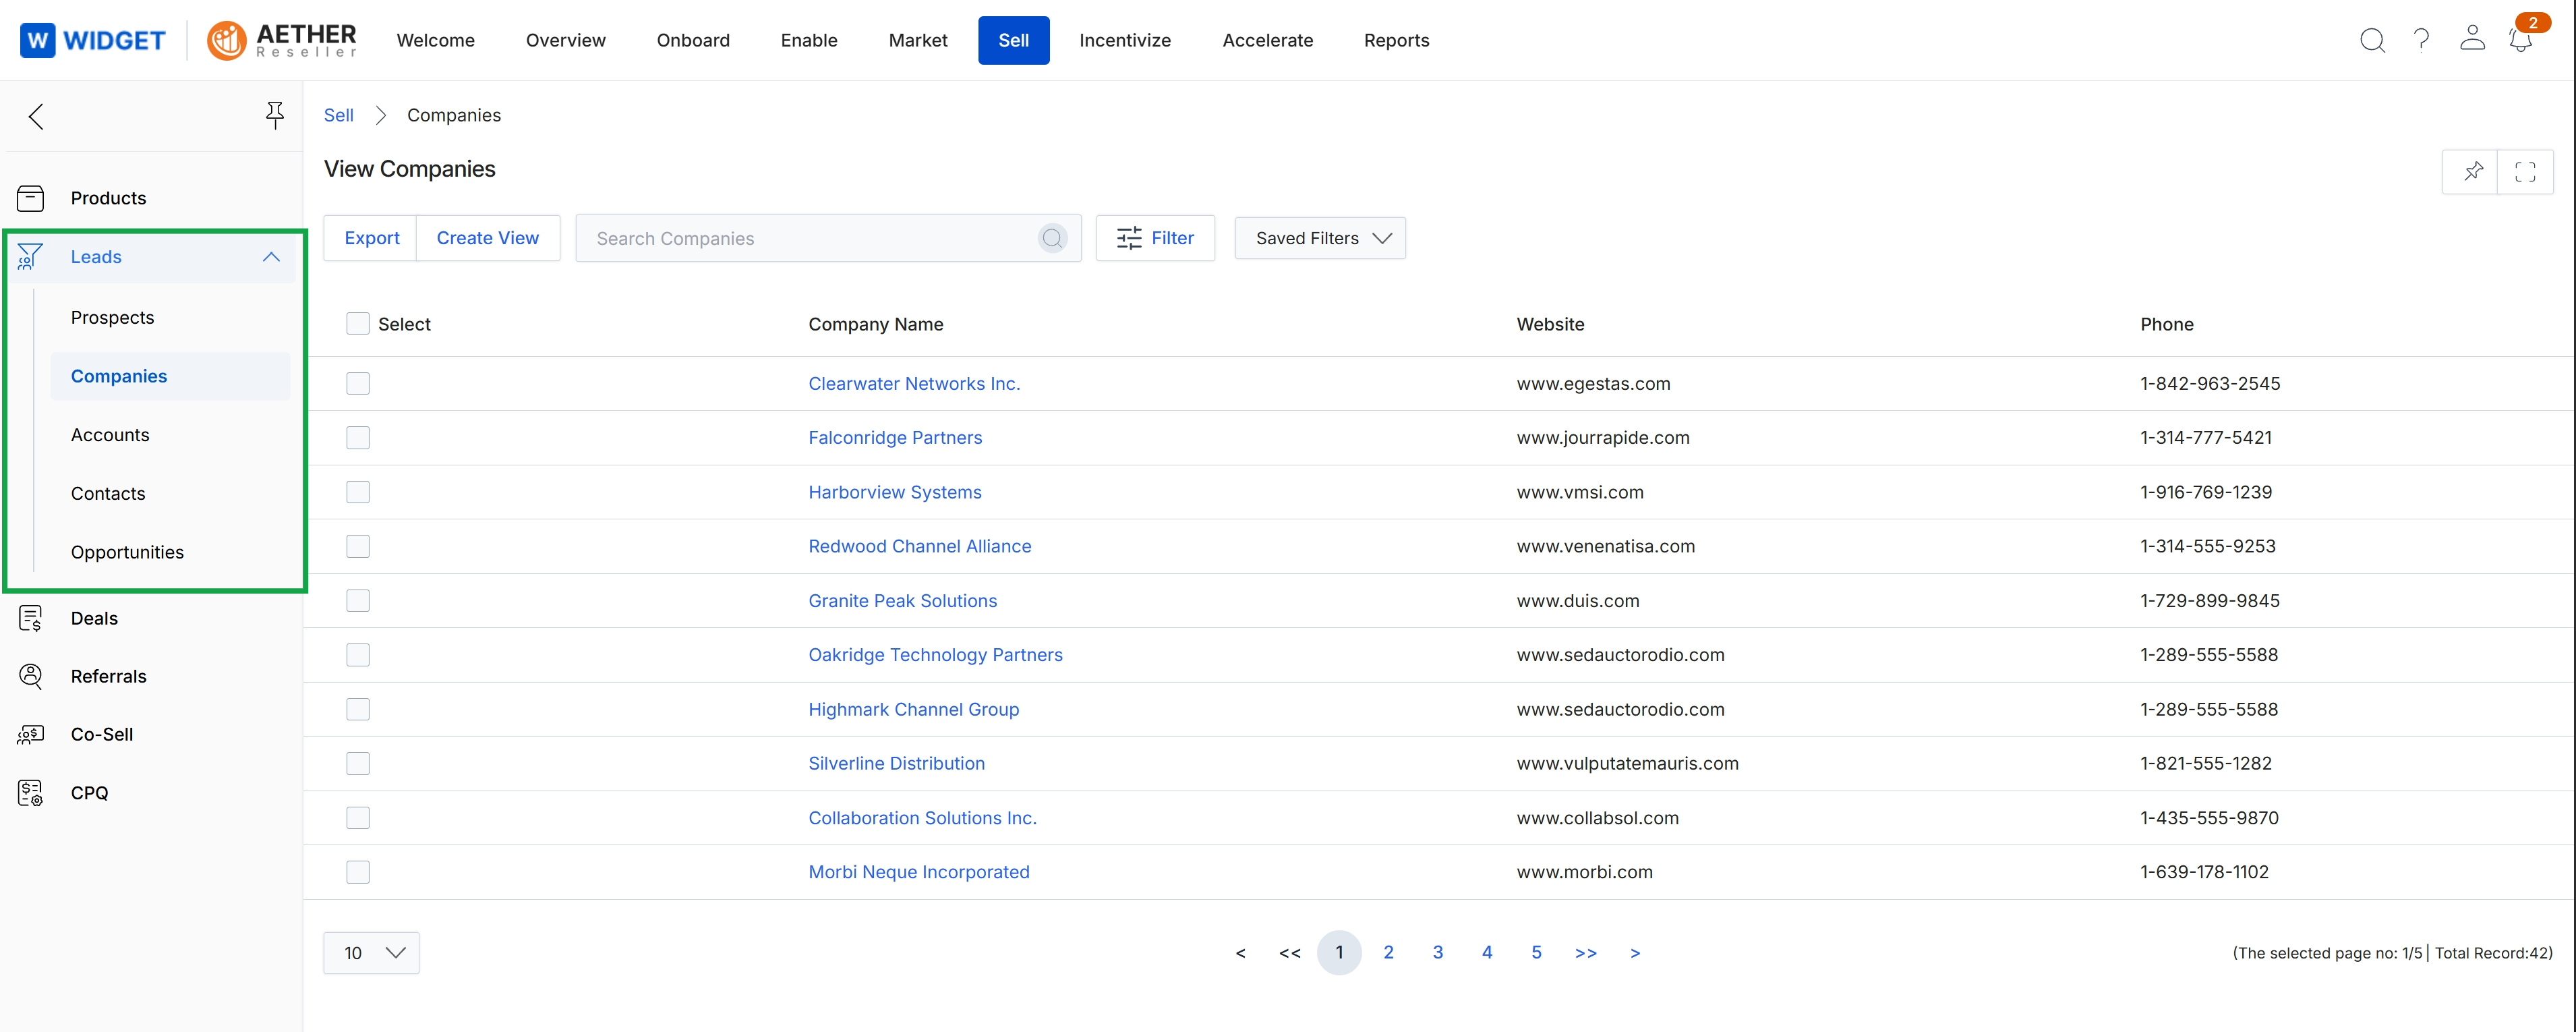The height and width of the screenshot is (1032, 2576).
Task: Click the Sell breadcrumb link
Action: coord(339,115)
